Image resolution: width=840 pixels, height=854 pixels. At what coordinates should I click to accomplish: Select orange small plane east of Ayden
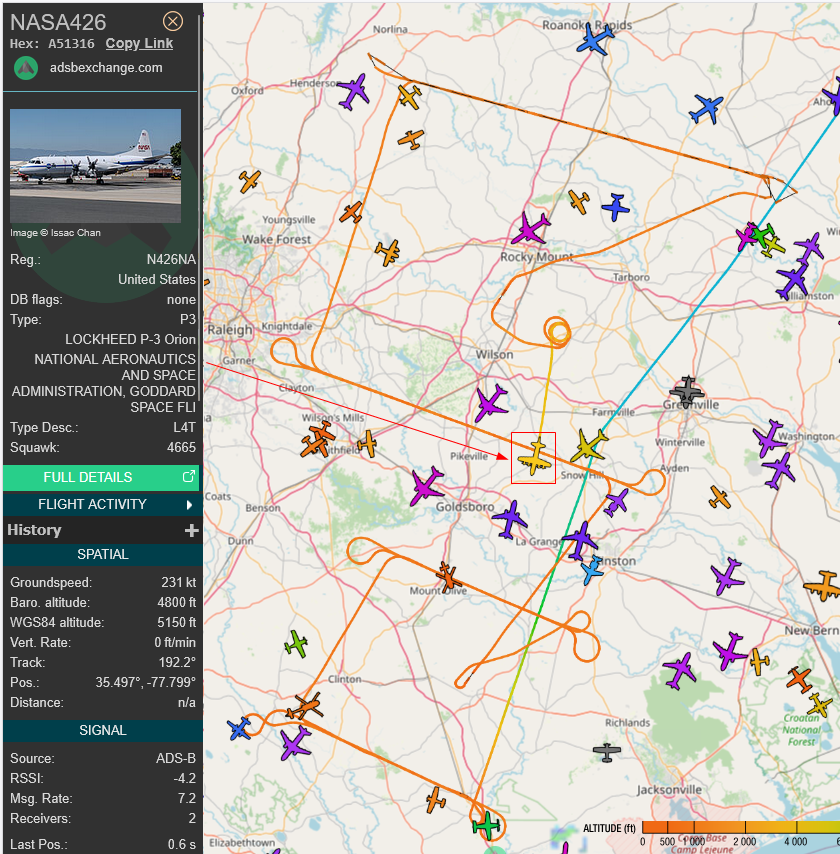coord(720,497)
